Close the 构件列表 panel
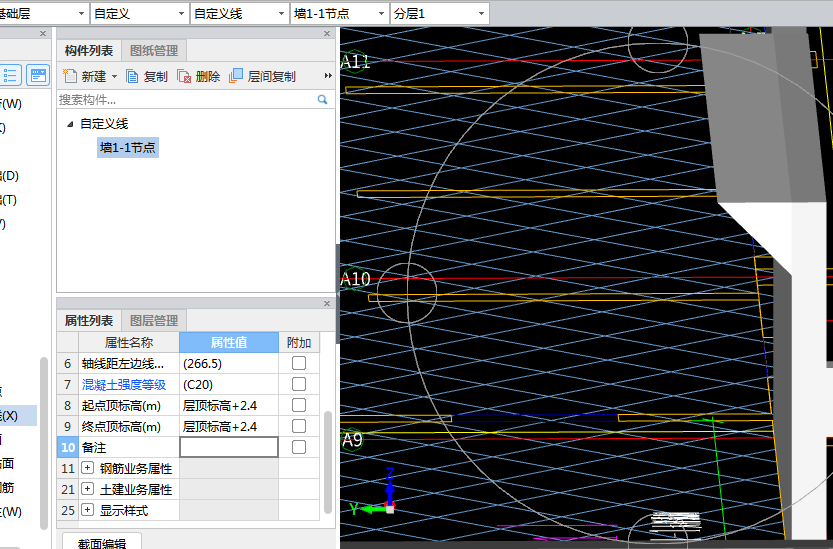 [327, 33]
